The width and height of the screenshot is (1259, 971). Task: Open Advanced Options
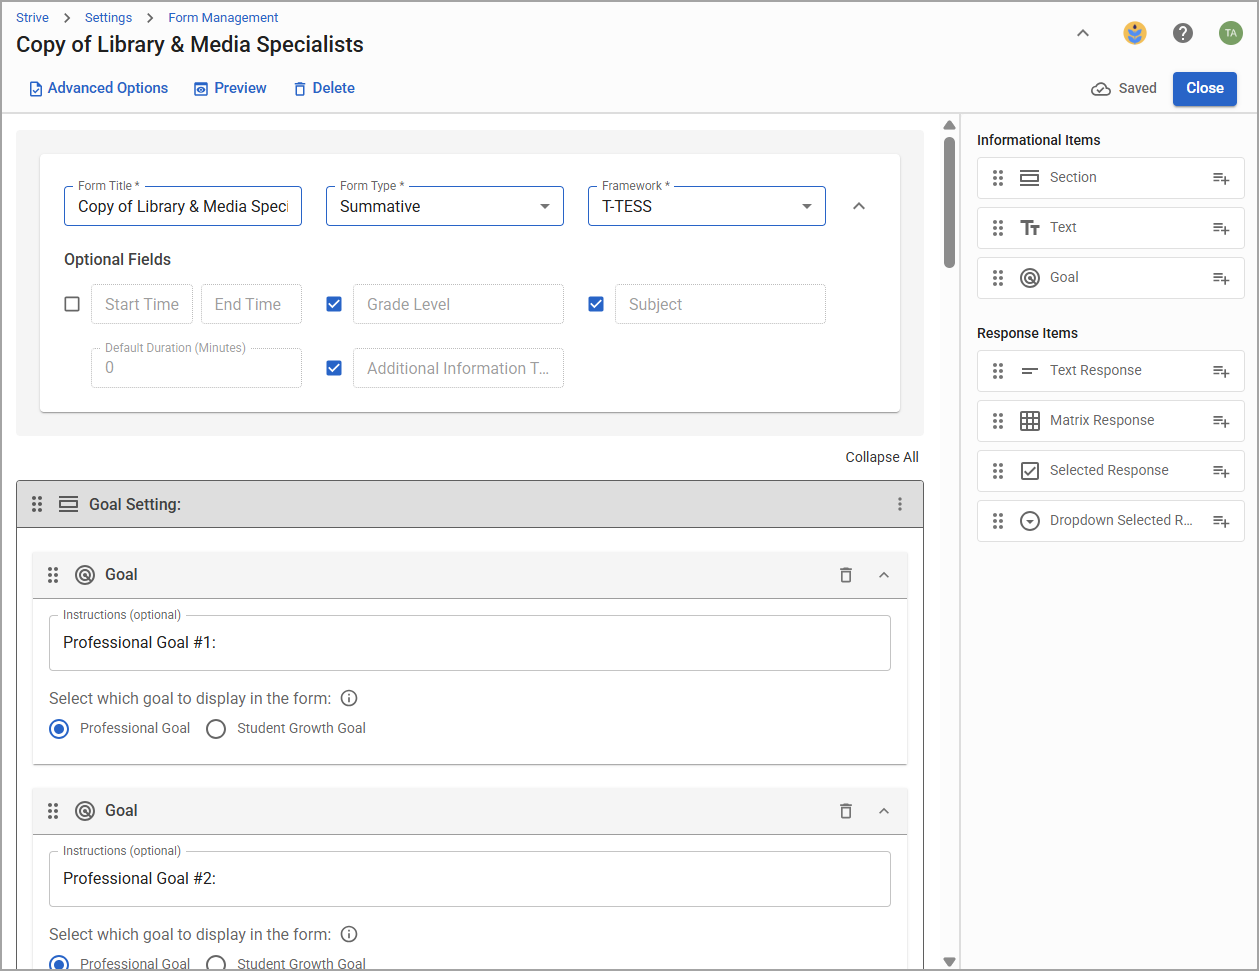coord(98,88)
